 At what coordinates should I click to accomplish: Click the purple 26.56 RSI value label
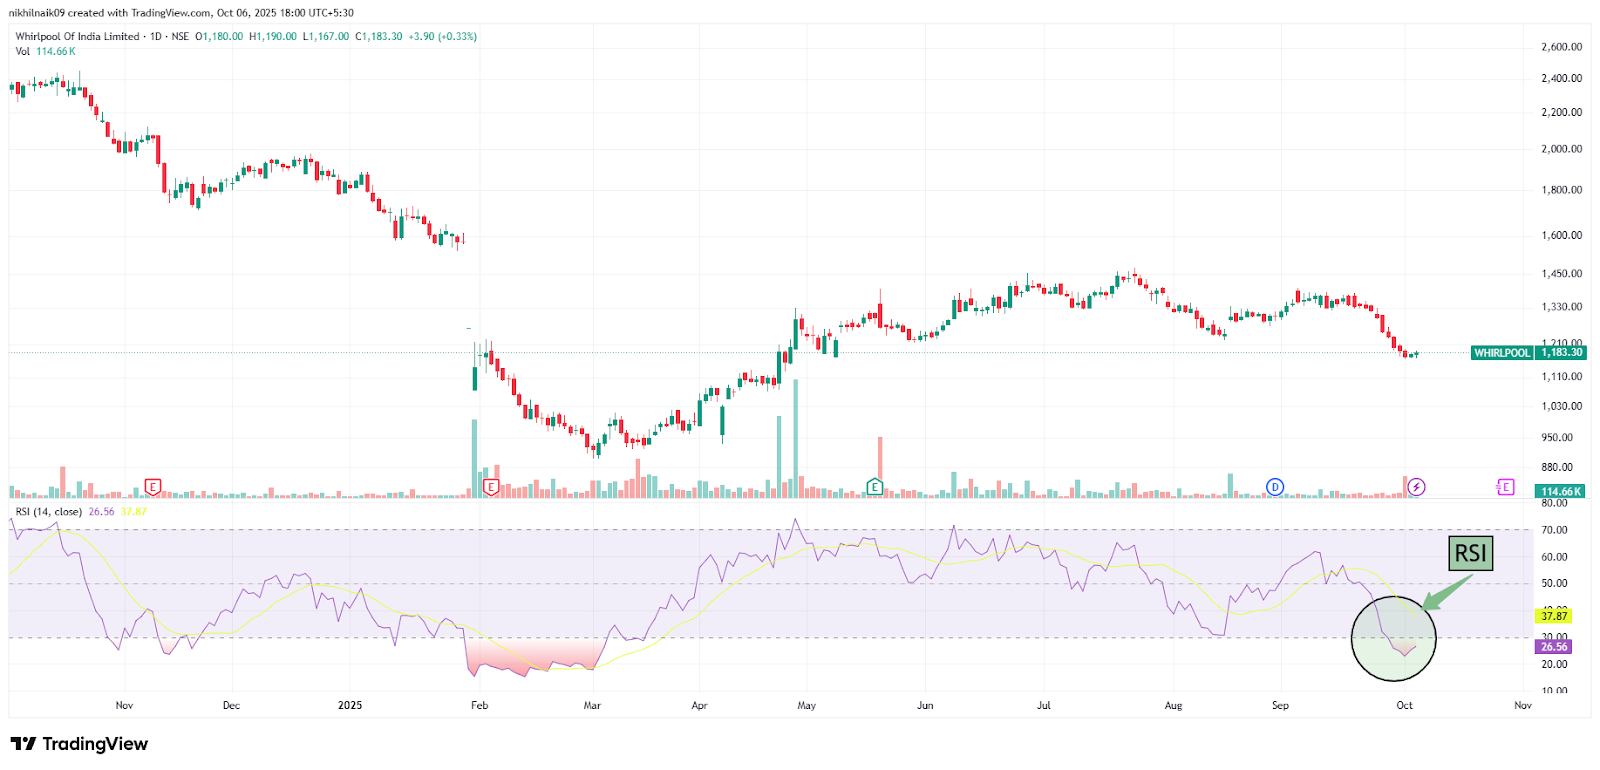coord(1554,647)
